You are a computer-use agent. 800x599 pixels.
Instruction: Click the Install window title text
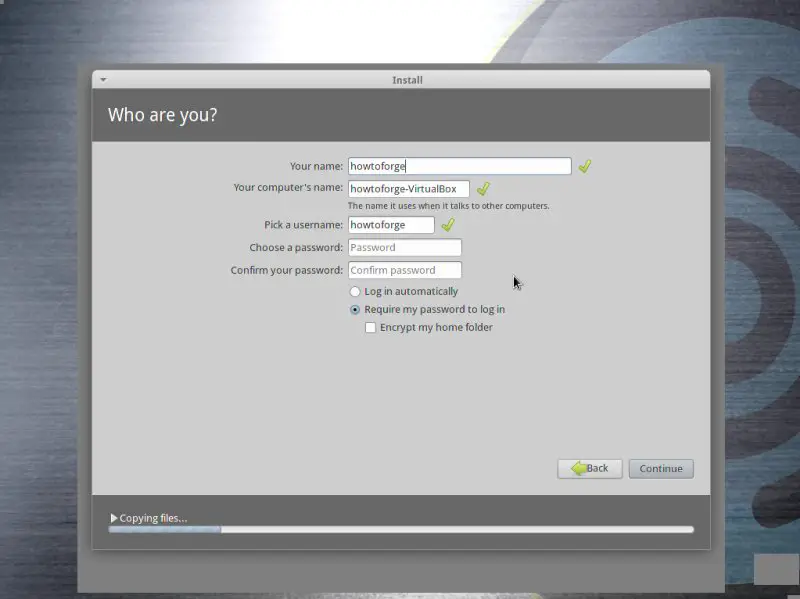(x=407, y=80)
